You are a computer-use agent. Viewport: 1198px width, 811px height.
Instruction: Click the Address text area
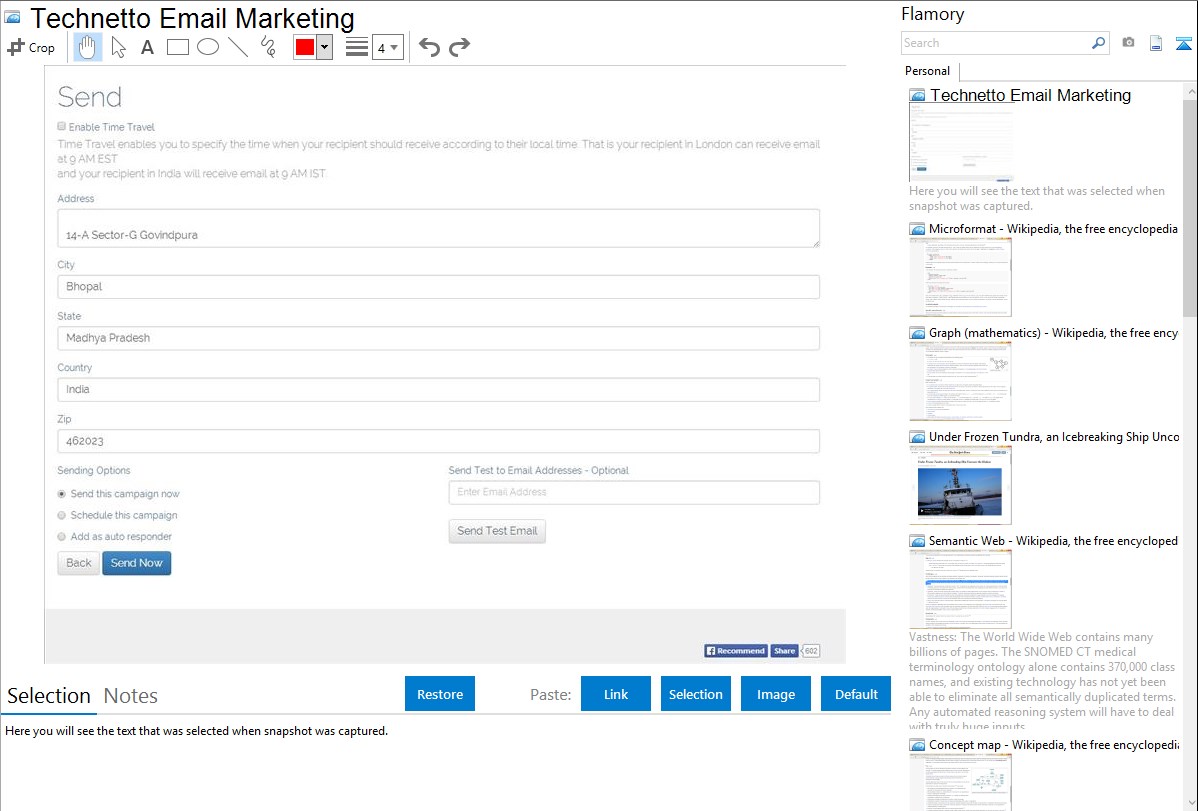click(x=439, y=228)
